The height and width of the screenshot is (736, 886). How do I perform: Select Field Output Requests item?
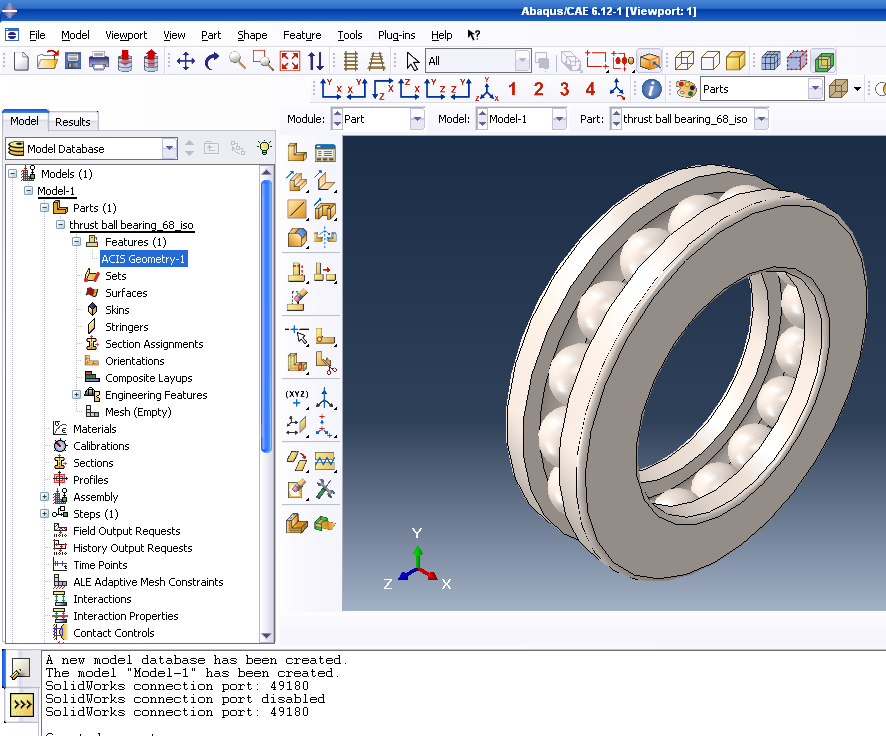click(x=127, y=531)
